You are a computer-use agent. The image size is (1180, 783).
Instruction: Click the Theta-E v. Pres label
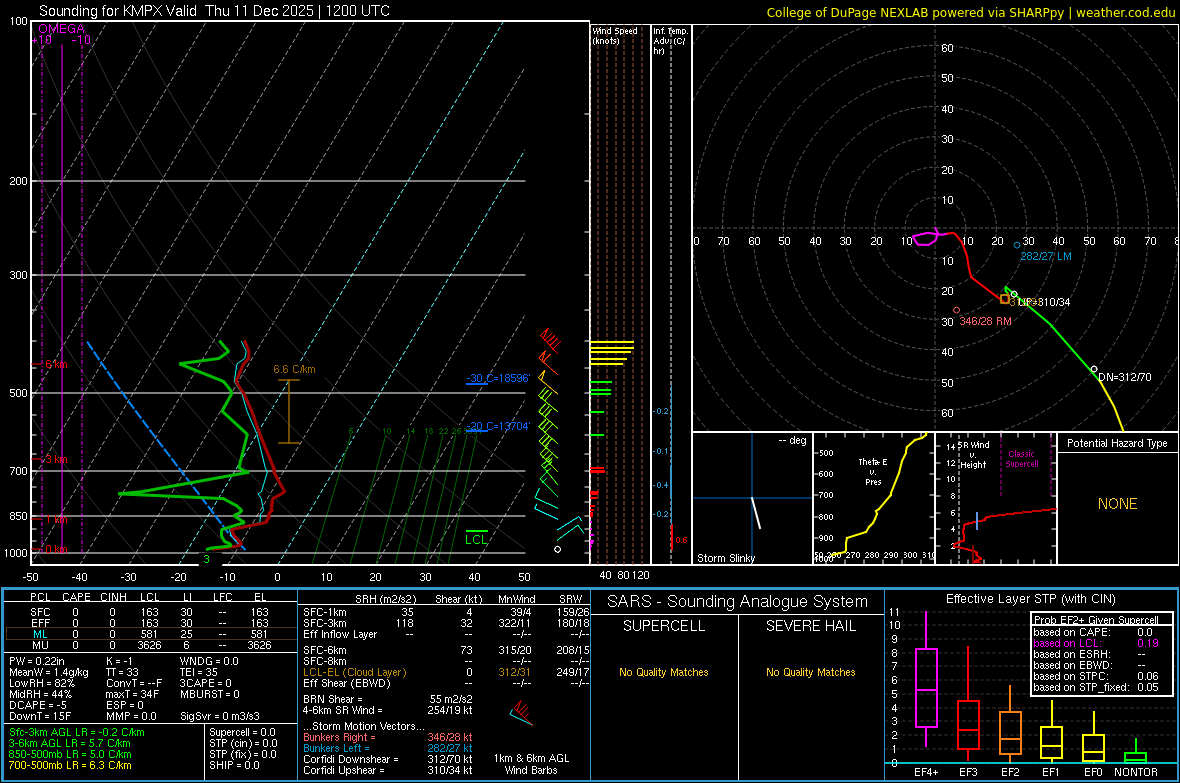pyautogui.click(x=873, y=471)
